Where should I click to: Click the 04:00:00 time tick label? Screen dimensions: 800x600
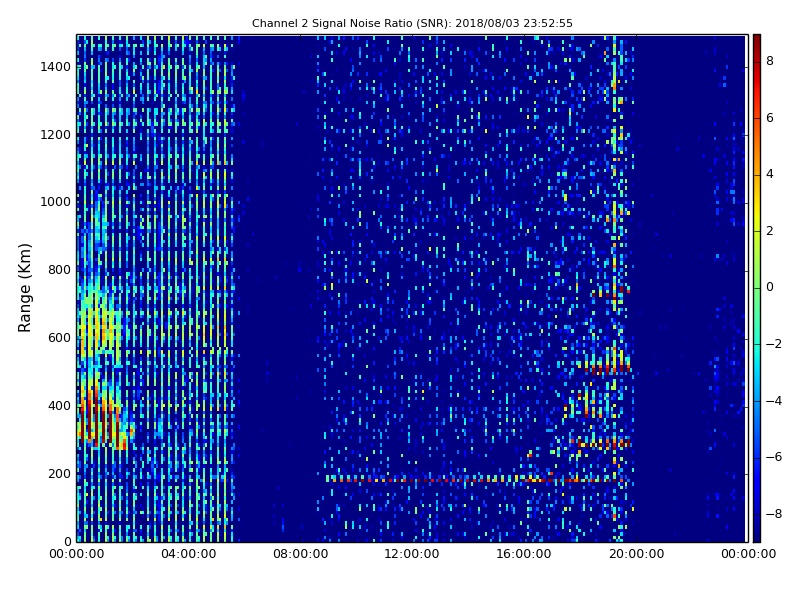coord(189,554)
